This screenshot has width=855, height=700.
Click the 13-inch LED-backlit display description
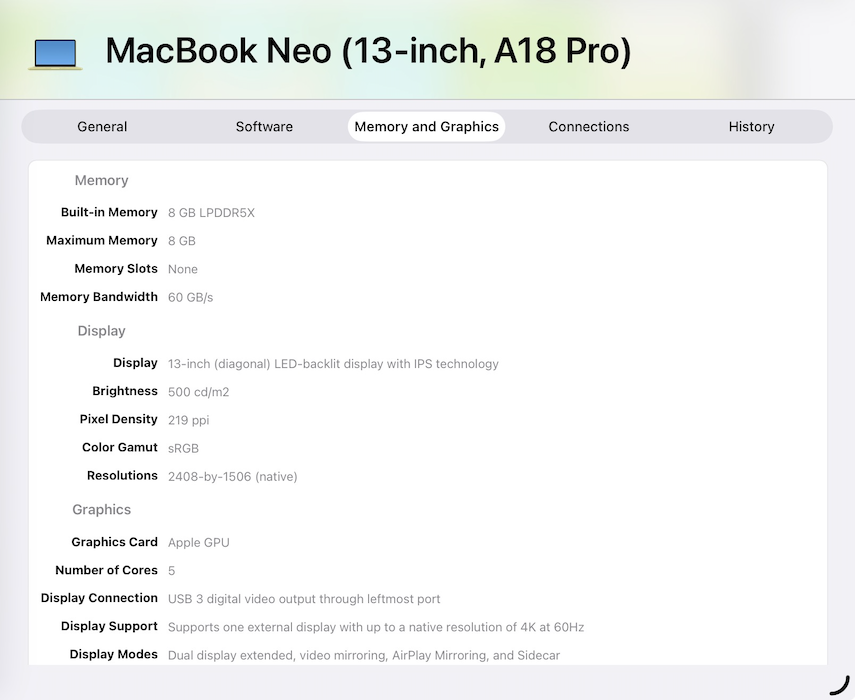click(x=333, y=364)
